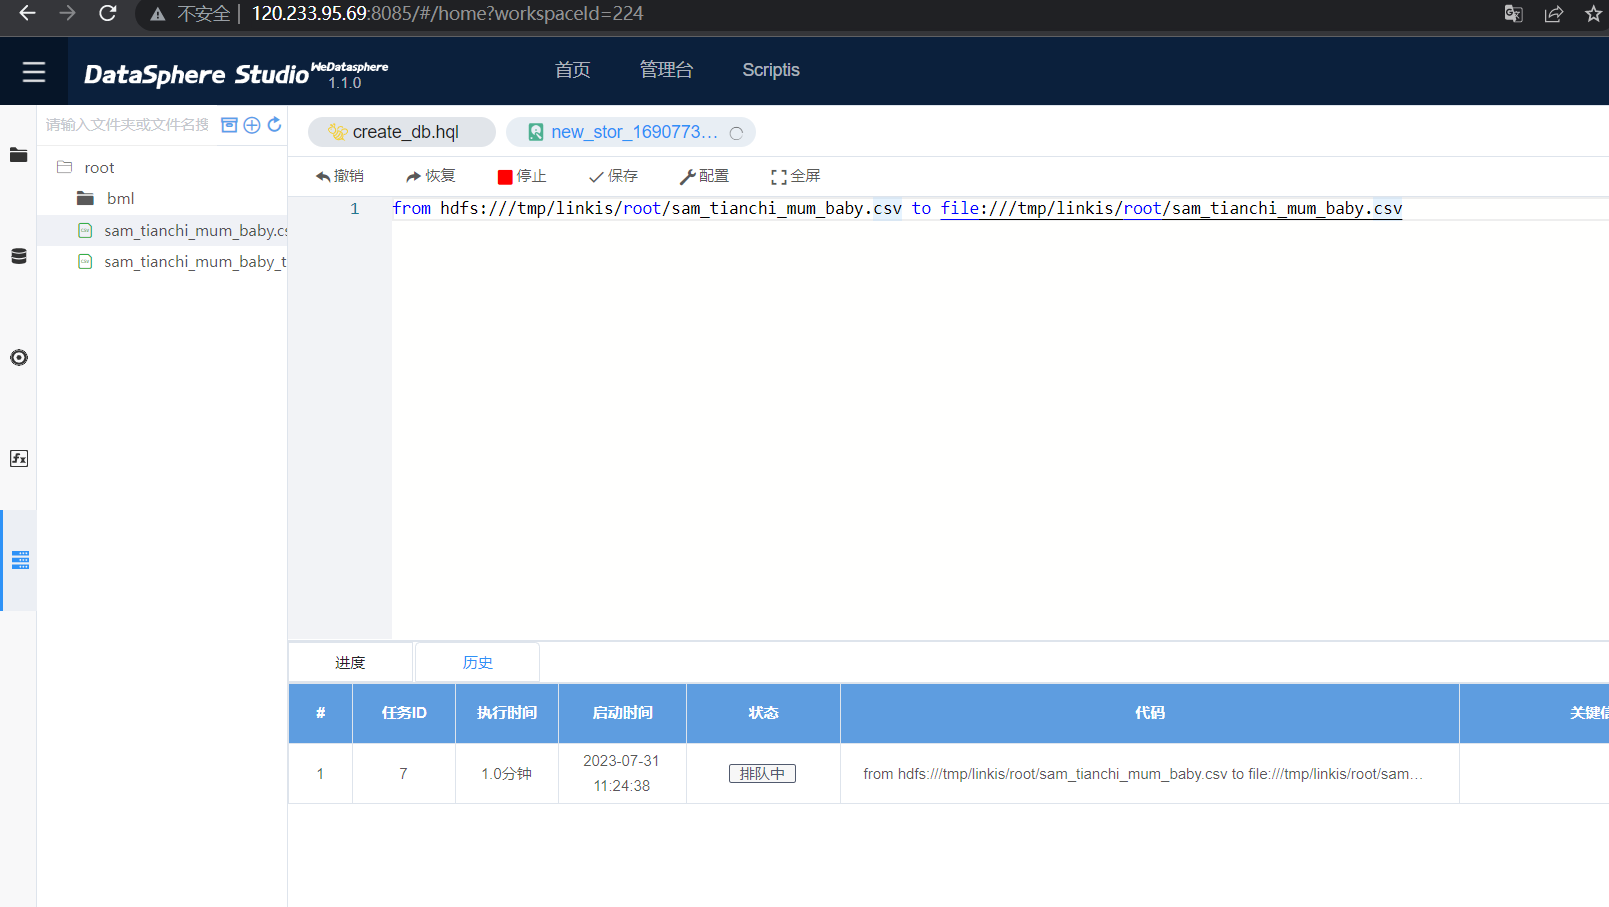Click the 启动时间 column header

click(x=622, y=713)
